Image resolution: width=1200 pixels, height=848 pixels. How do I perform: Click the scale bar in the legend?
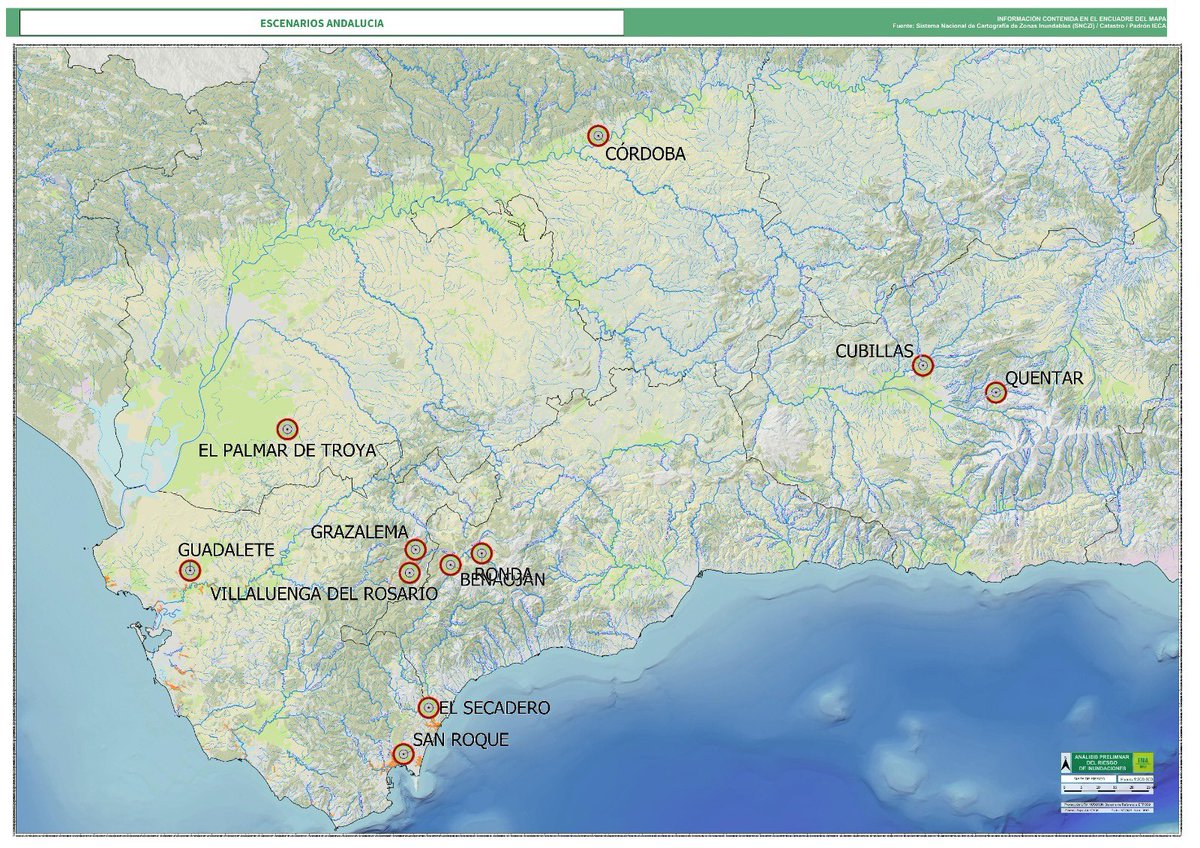(x=1108, y=789)
